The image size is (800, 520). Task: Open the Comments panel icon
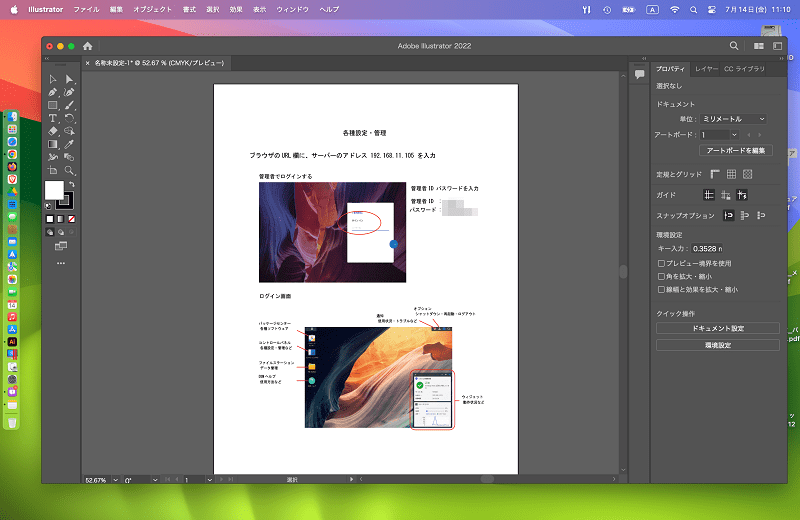coord(639,75)
